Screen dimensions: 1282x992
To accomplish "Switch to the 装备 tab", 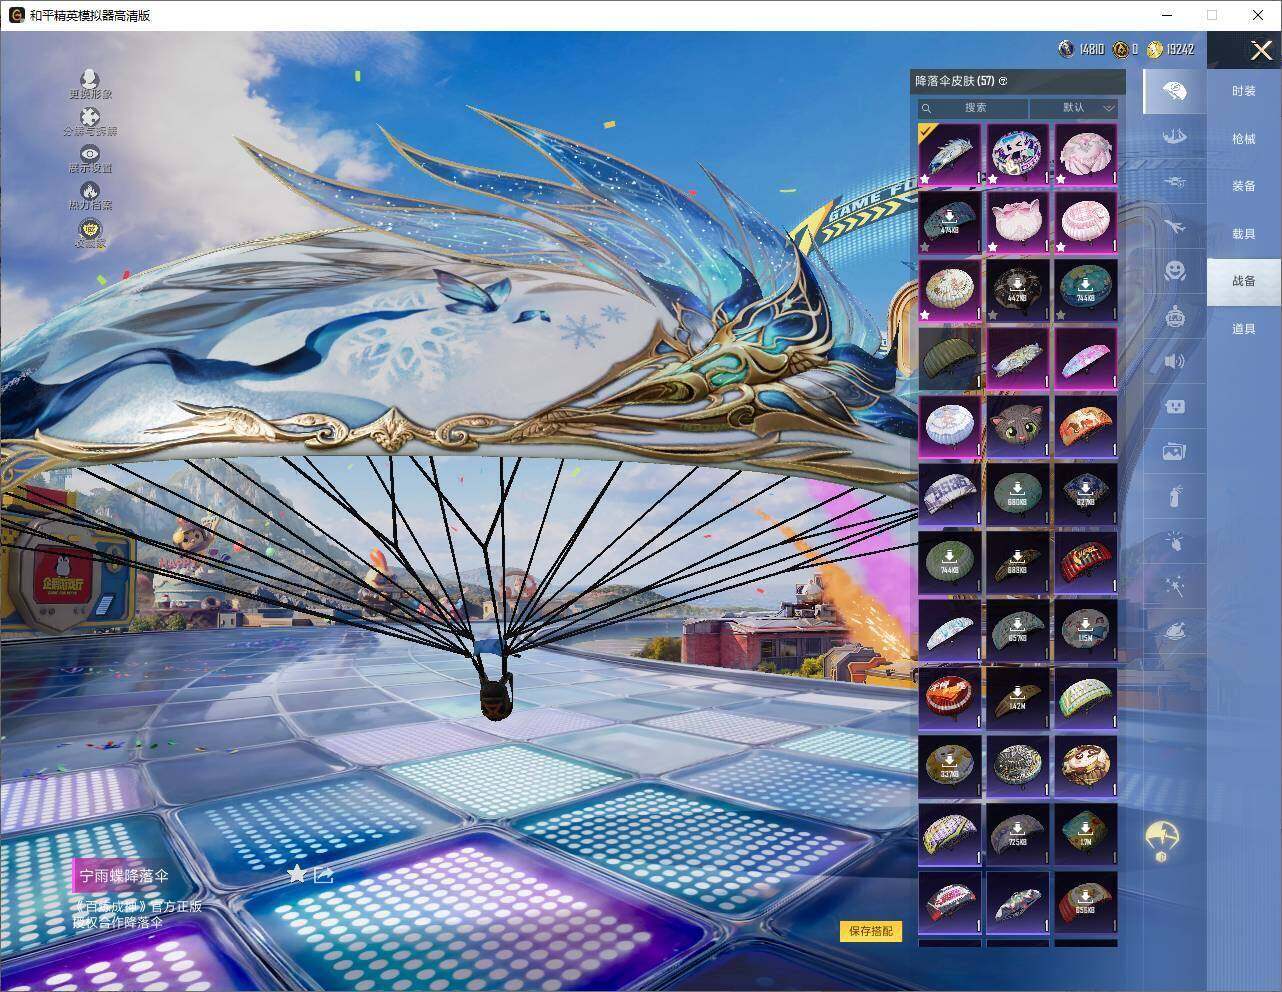I will [1244, 186].
